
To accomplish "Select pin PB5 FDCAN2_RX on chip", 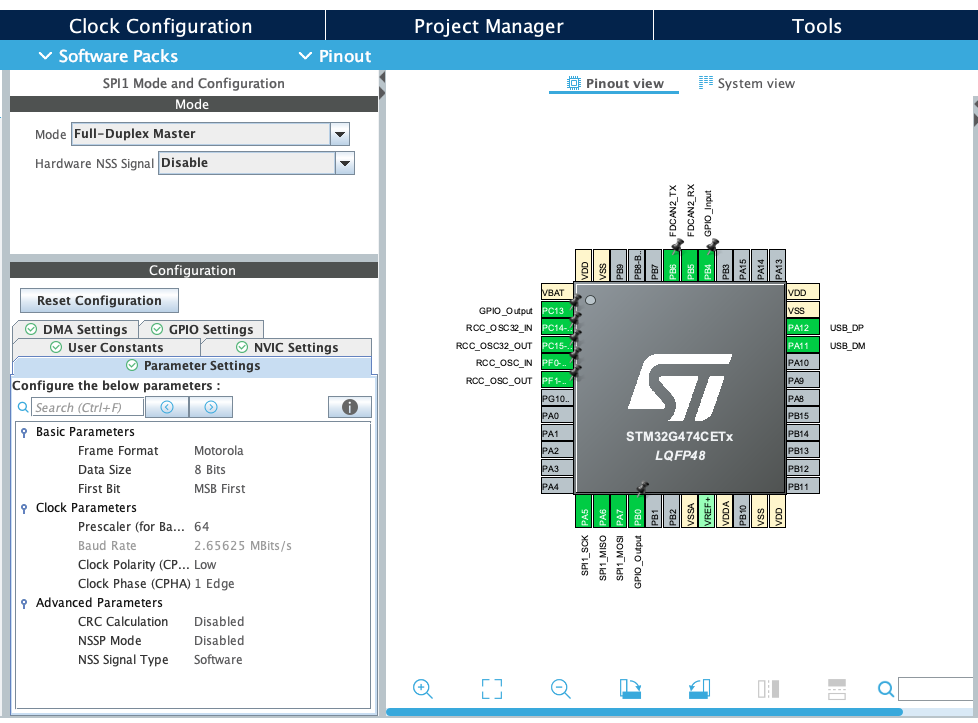I will point(690,266).
